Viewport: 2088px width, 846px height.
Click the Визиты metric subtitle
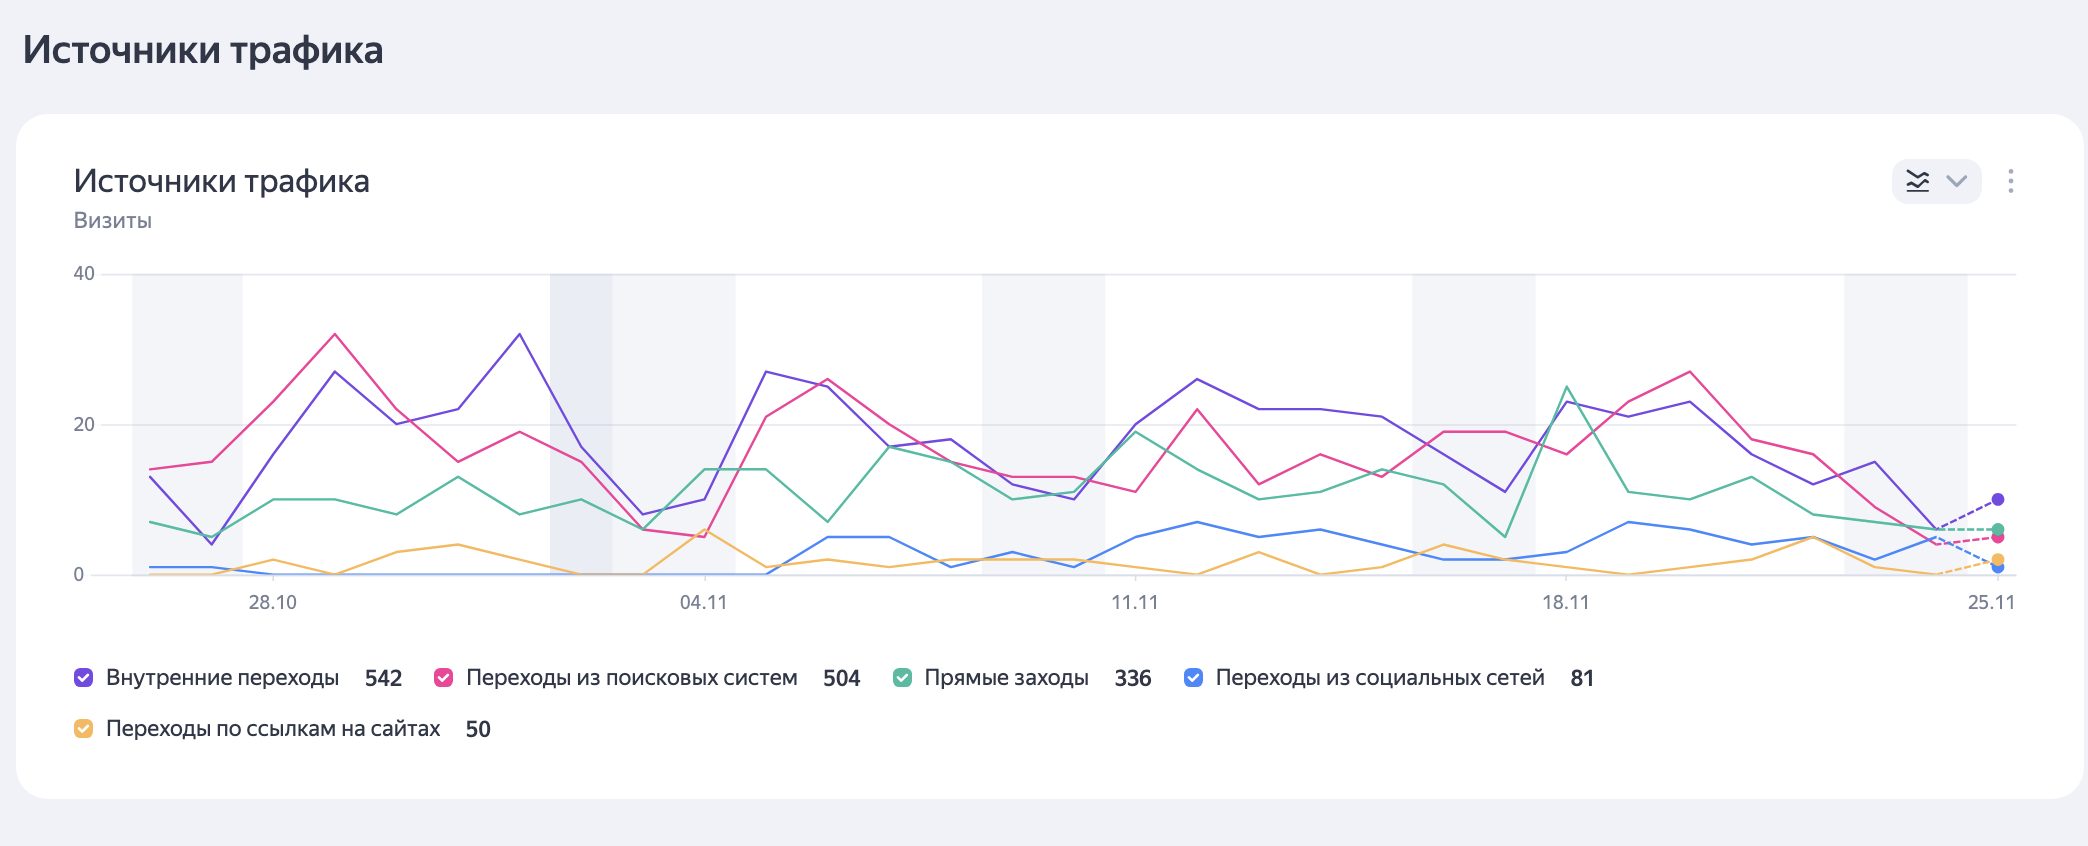[112, 221]
